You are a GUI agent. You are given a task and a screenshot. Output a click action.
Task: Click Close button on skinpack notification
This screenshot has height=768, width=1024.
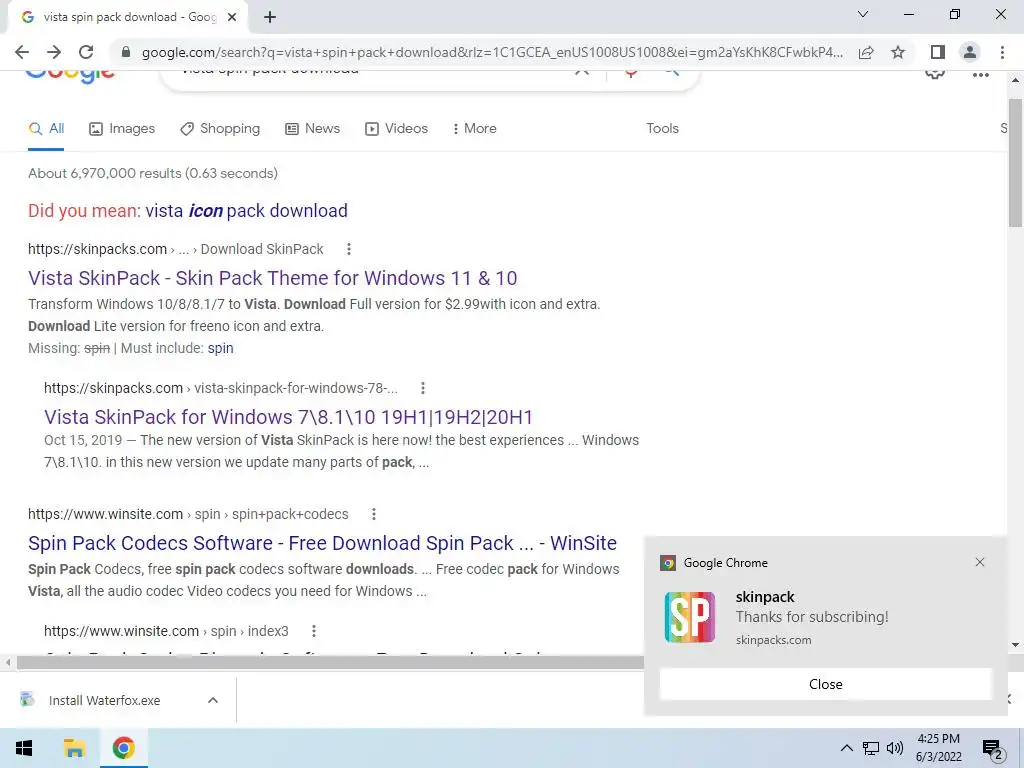(x=825, y=684)
